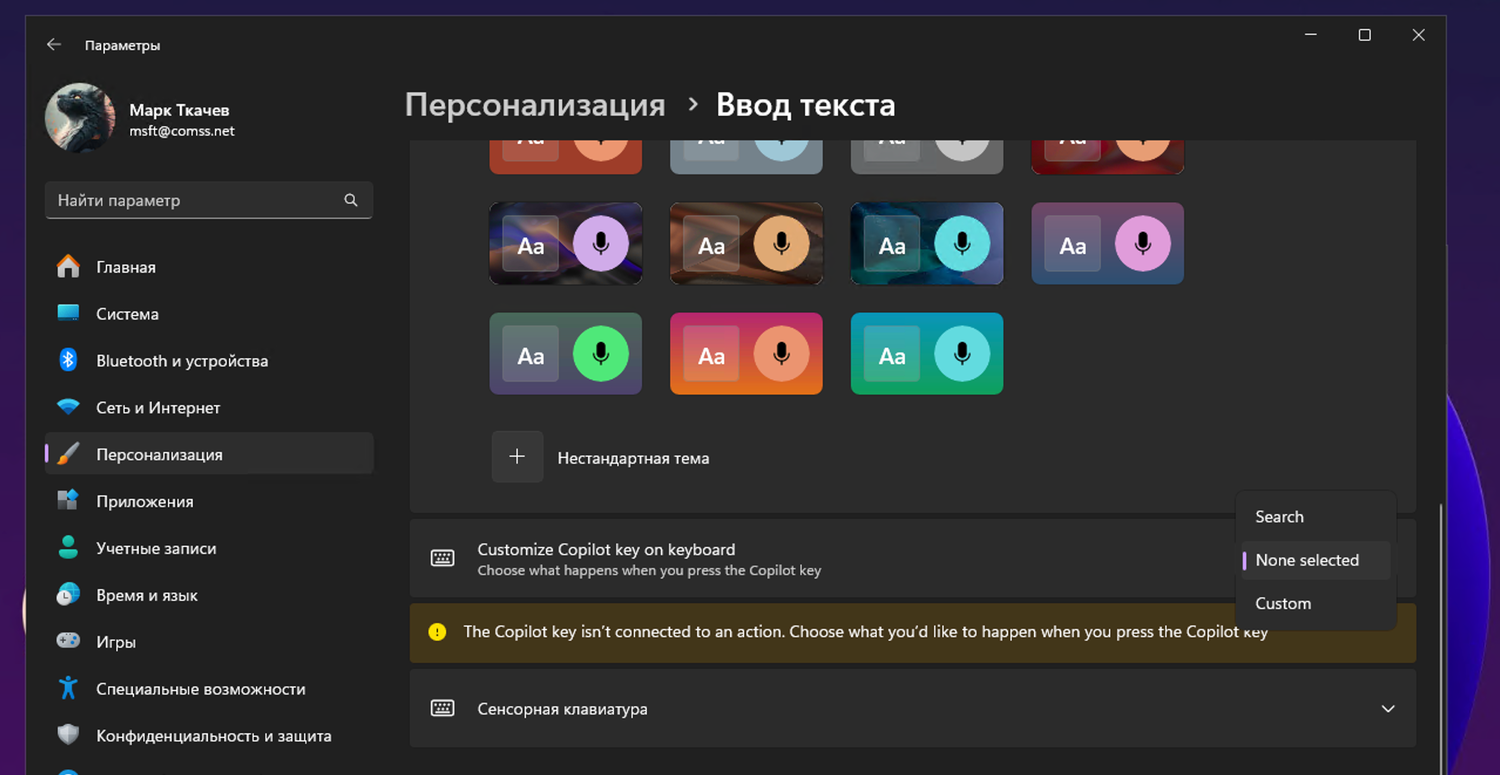Open Главная via the home icon
Image resolution: width=1500 pixels, height=775 pixels.
point(68,267)
